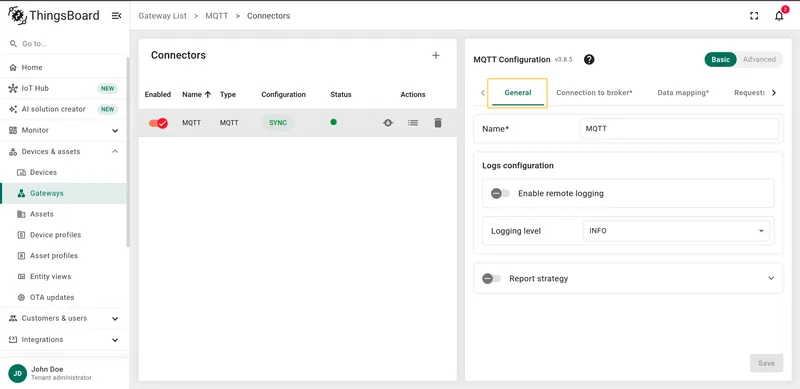The height and width of the screenshot is (389, 800).
Task: Click the Device profiles icon
Action: point(21,235)
